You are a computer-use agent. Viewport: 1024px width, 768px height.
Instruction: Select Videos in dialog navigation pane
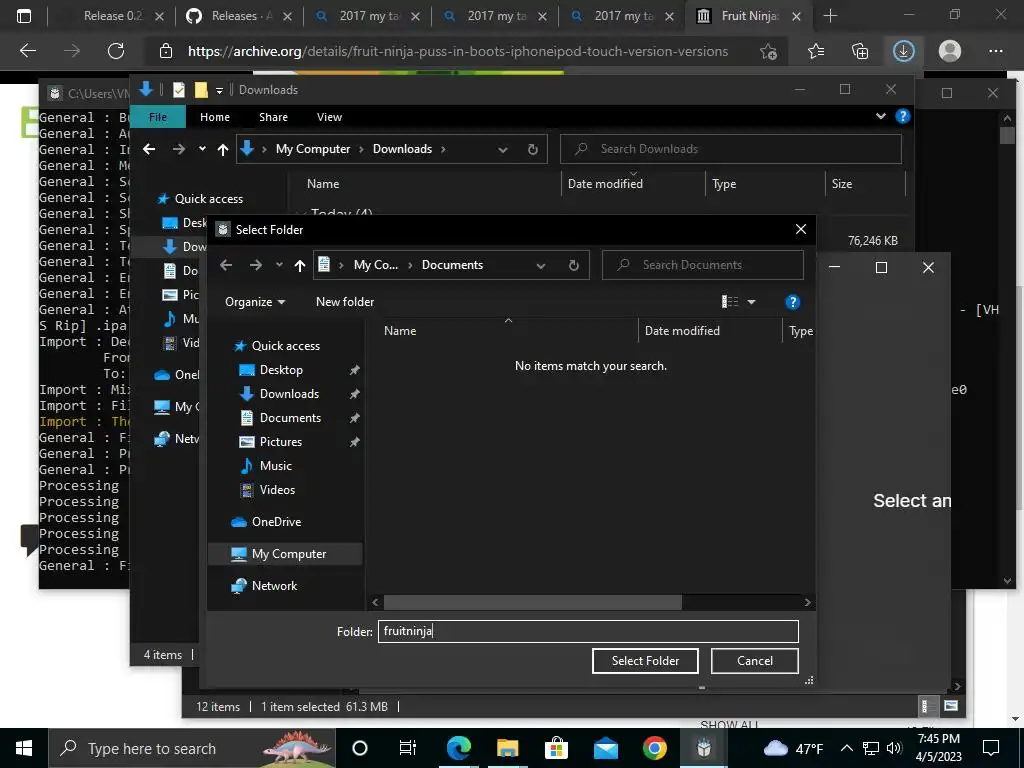pos(277,490)
